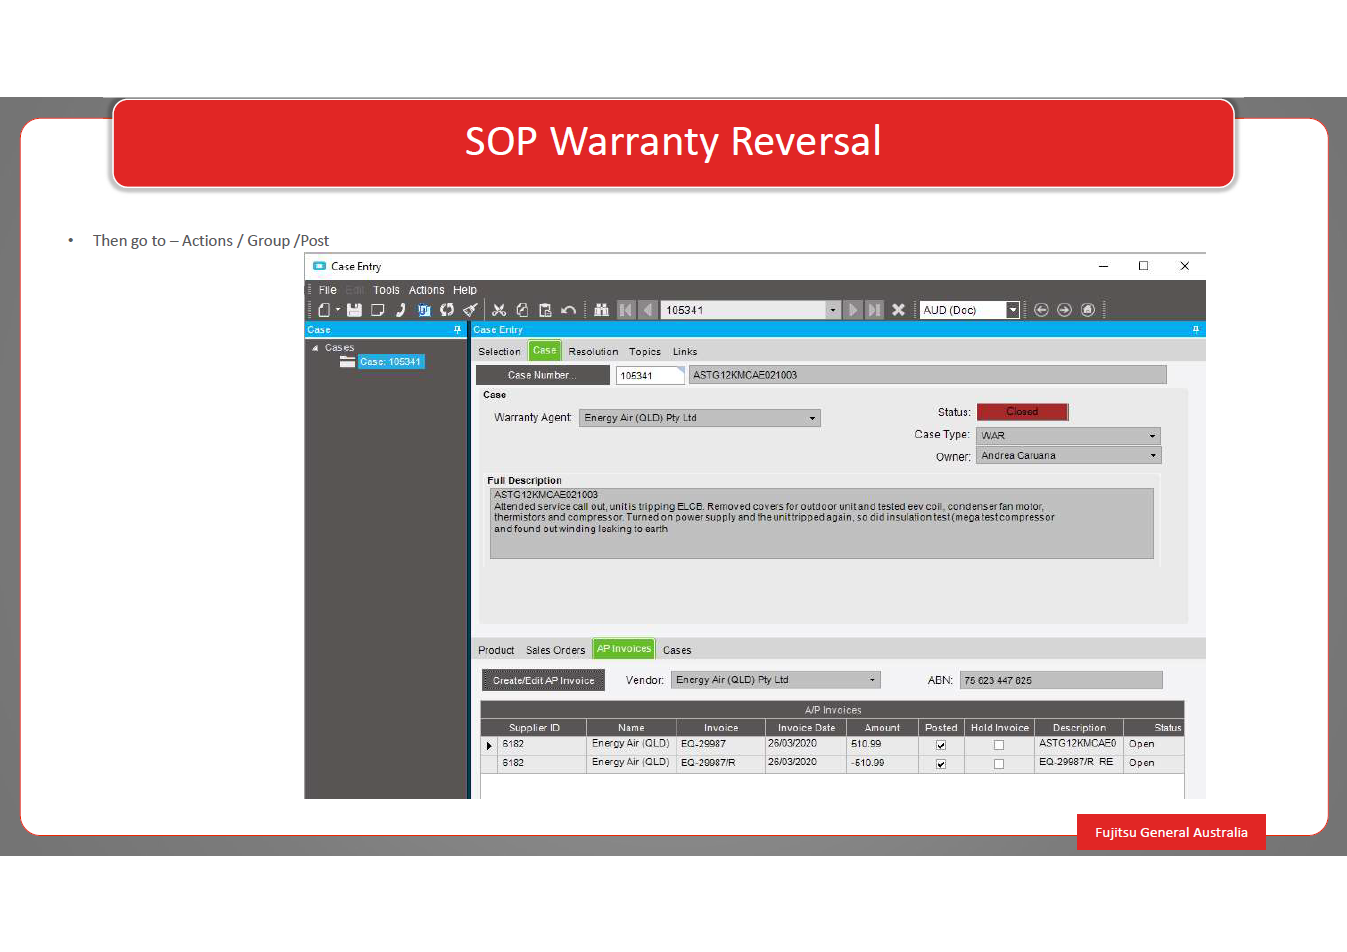Image resolution: width=1347 pixels, height=952 pixels.
Task: Switch to the Resolution tab
Action: [x=593, y=351]
